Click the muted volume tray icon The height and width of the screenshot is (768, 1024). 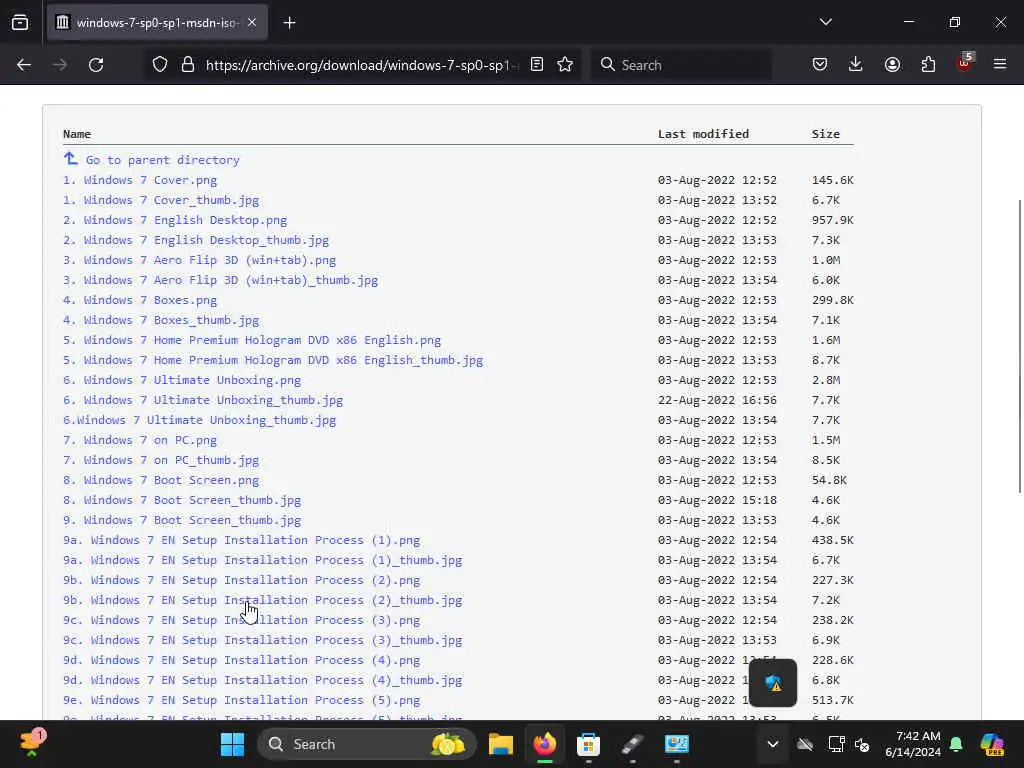[x=862, y=744]
